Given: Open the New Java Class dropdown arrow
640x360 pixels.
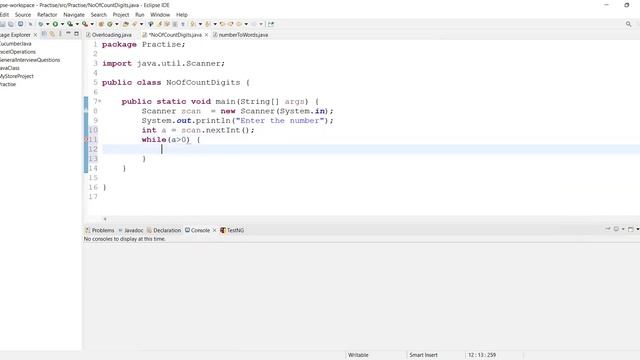Looking at the screenshot, I should click(x=117, y=24).
